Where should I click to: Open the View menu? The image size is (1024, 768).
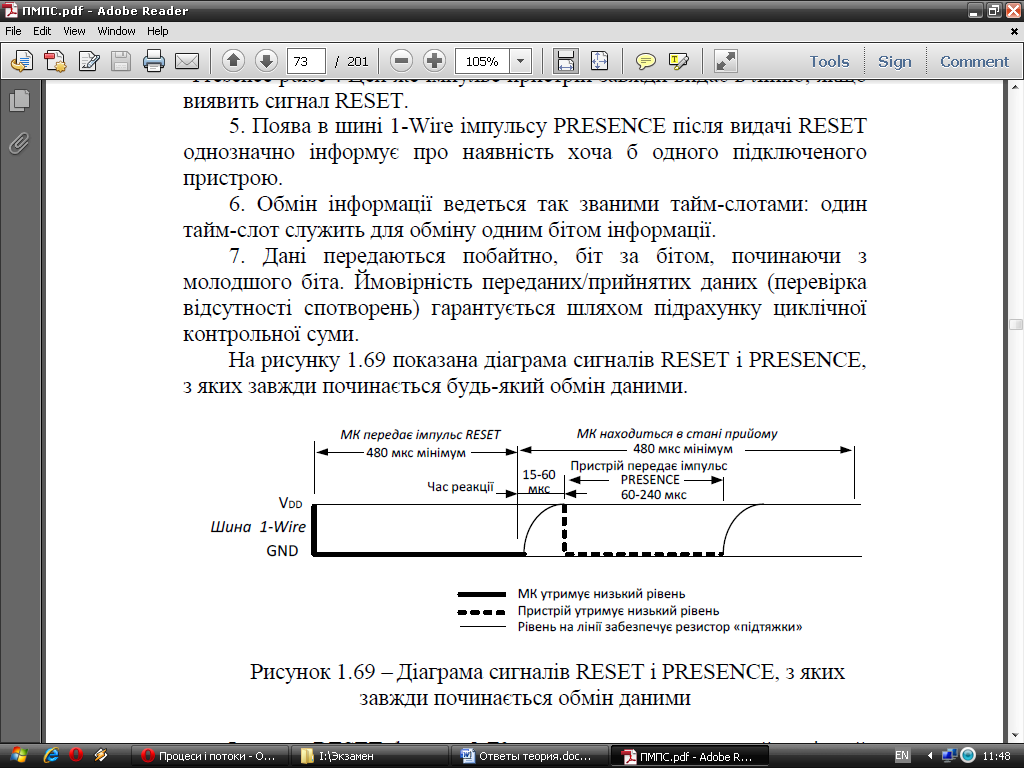pyautogui.click(x=74, y=31)
